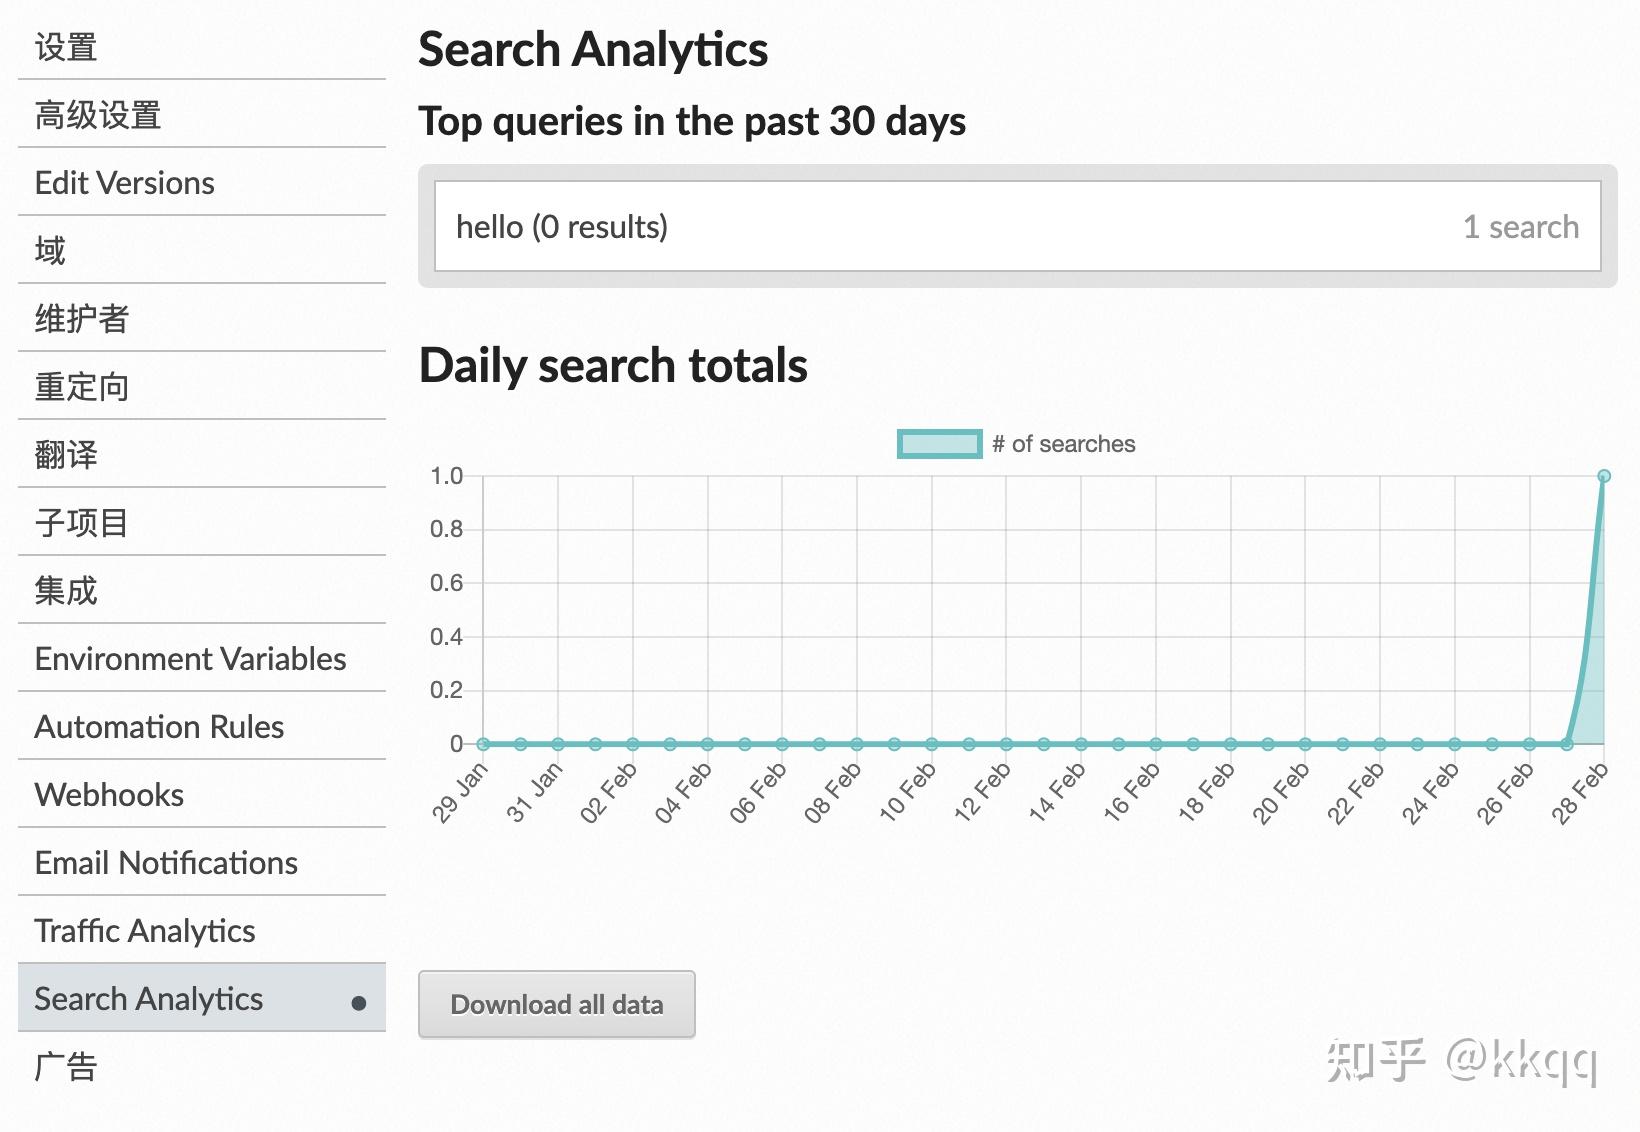Screen dimensions: 1640x1132
Task: Open Edit Versions page
Action: click(125, 183)
